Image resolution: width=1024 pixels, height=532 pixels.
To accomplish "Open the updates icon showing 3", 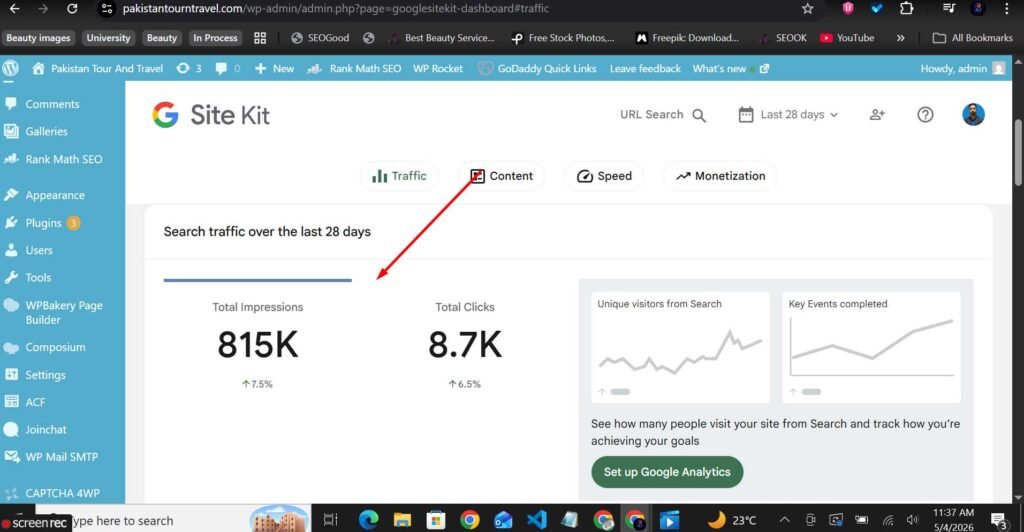I will click(x=189, y=69).
